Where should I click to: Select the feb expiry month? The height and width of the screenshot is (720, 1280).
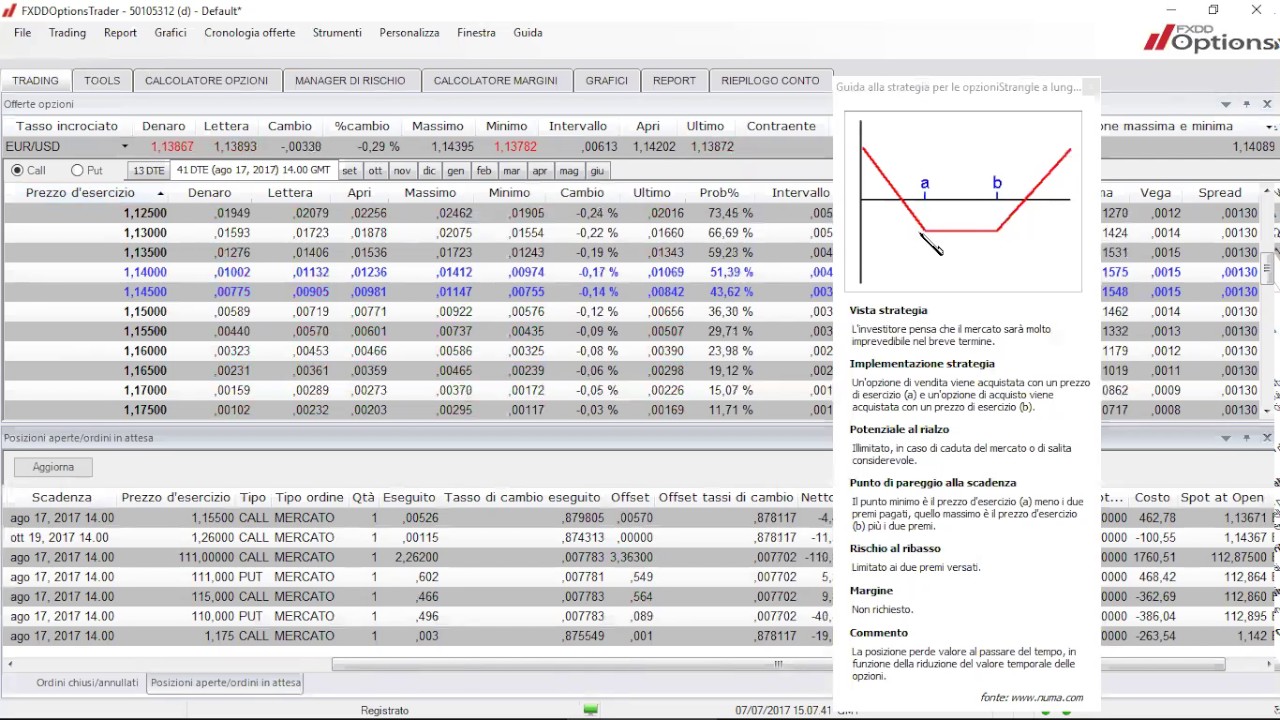click(x=484, y=171)
